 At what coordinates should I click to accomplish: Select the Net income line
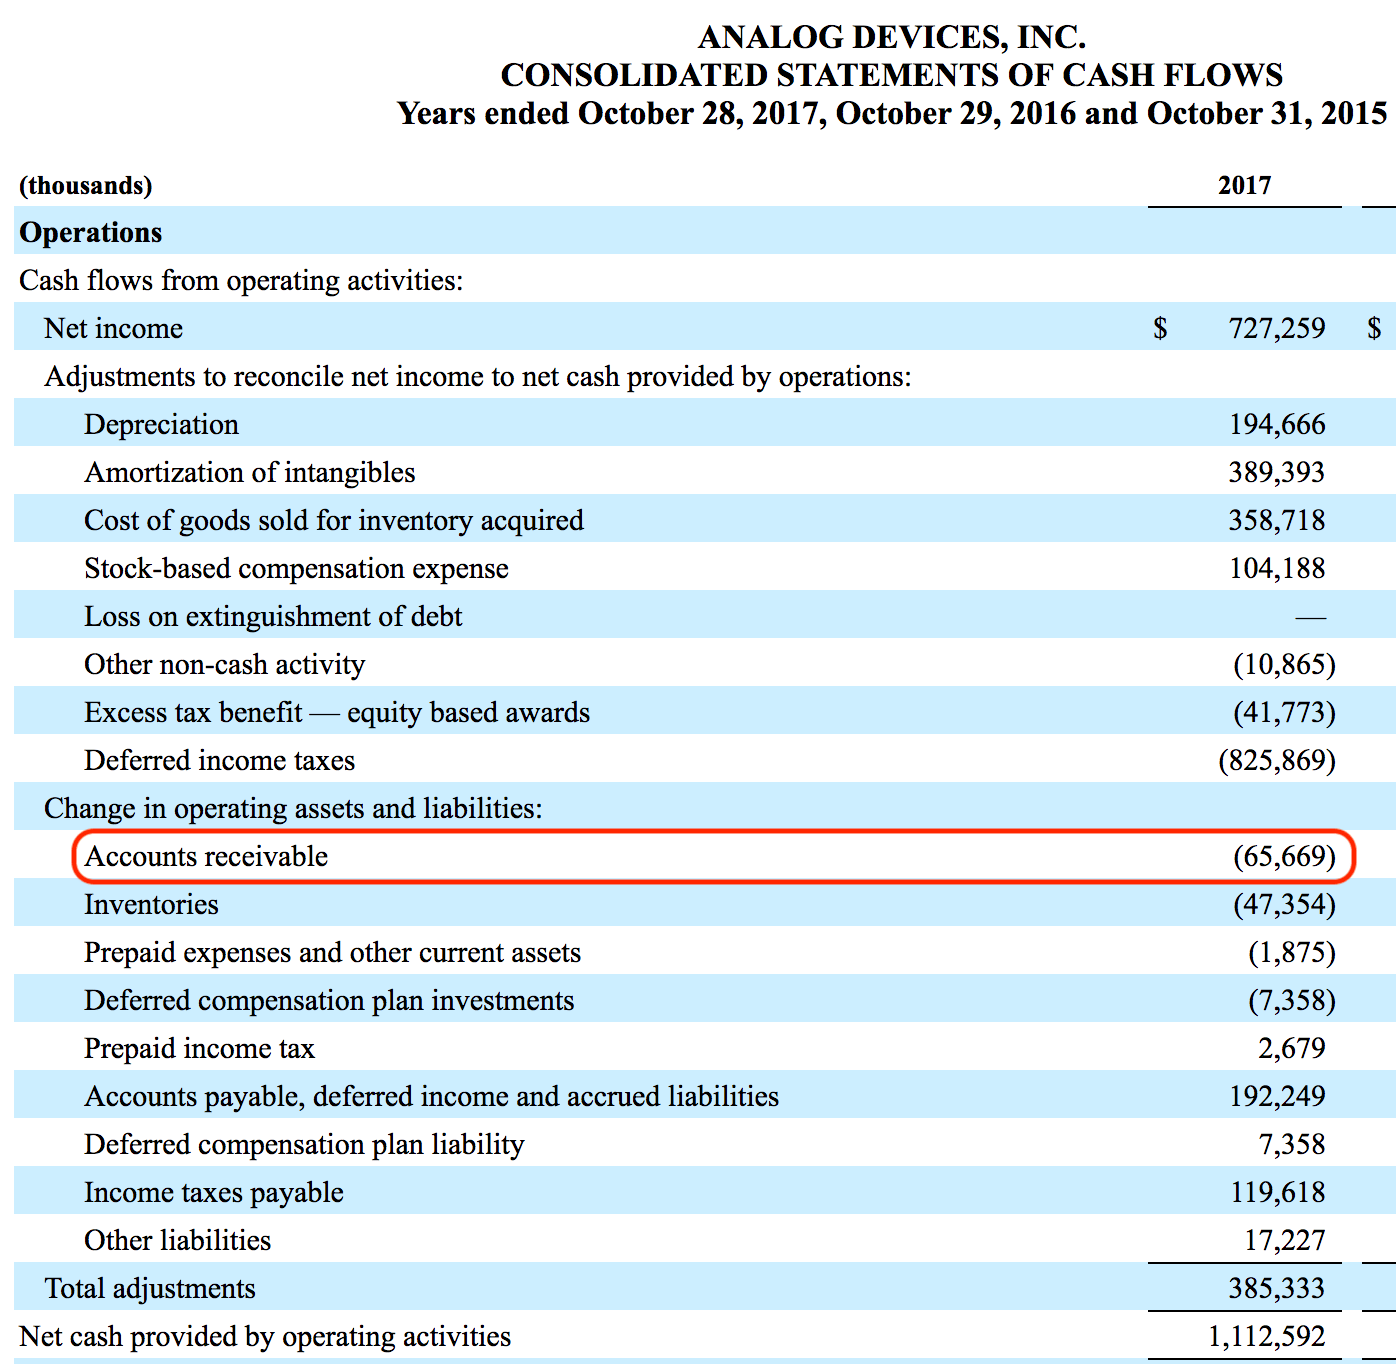tap(112, 328)
